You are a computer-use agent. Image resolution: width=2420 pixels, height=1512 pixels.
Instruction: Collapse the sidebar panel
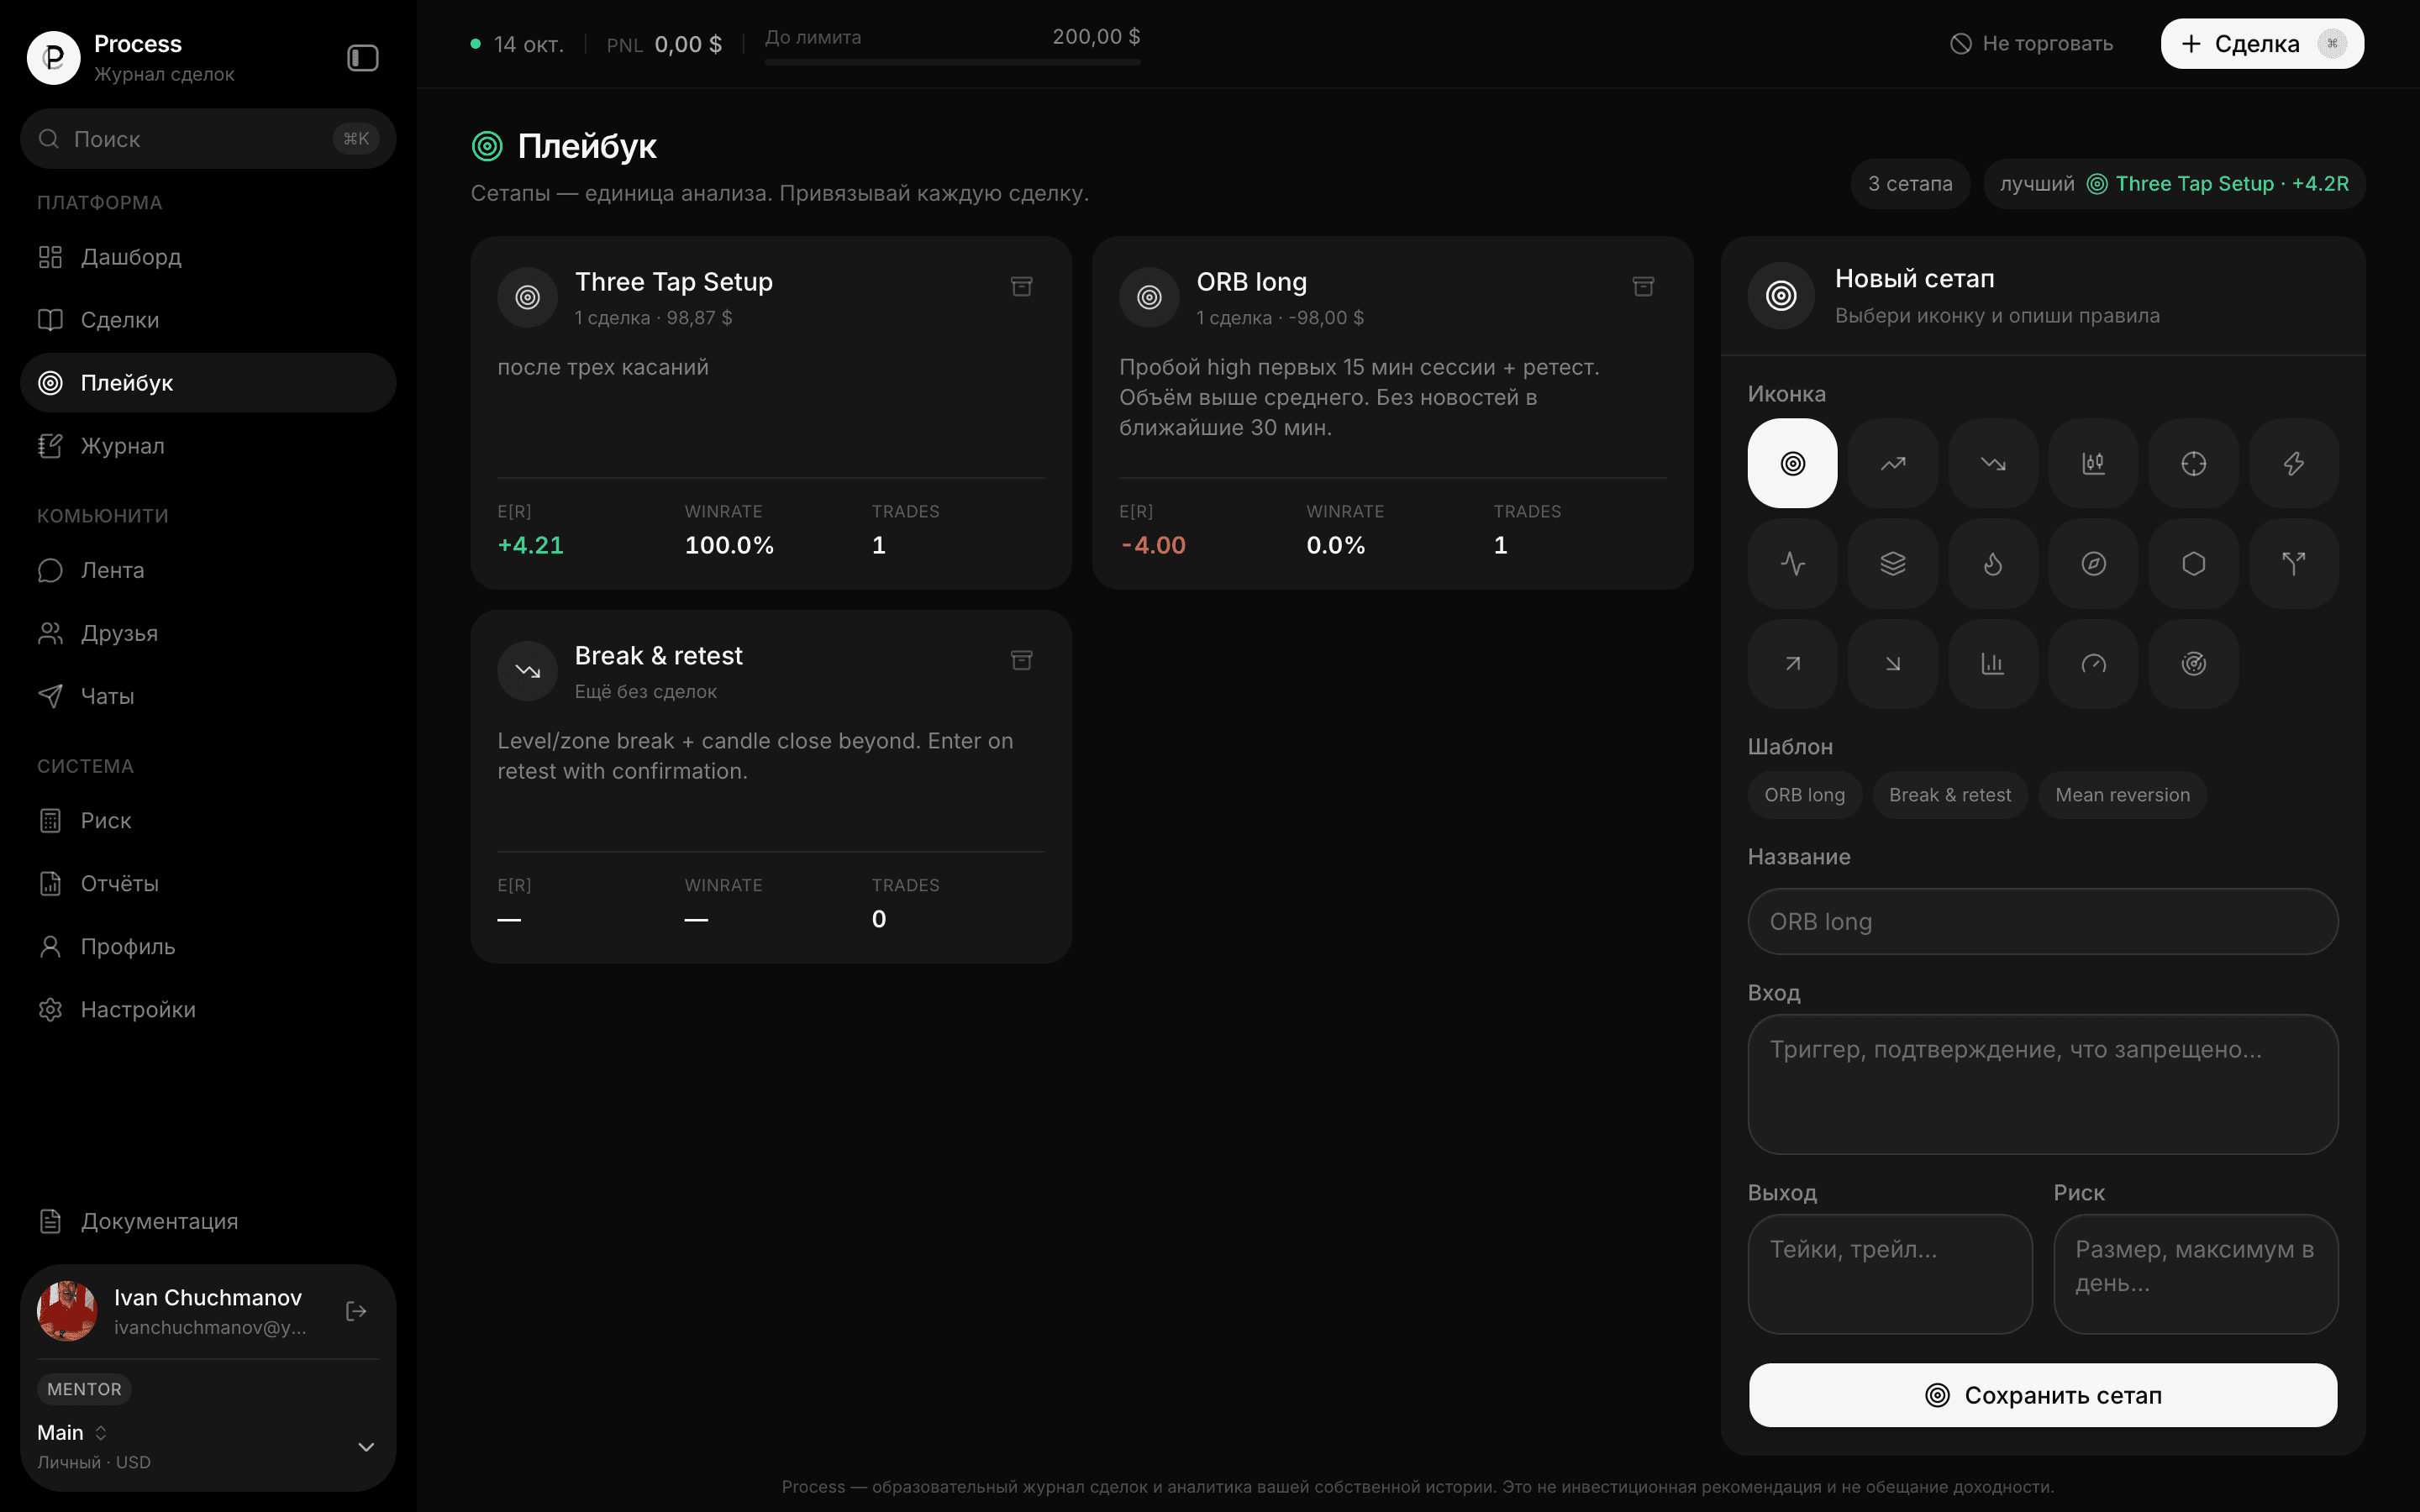tap(362, 58)
